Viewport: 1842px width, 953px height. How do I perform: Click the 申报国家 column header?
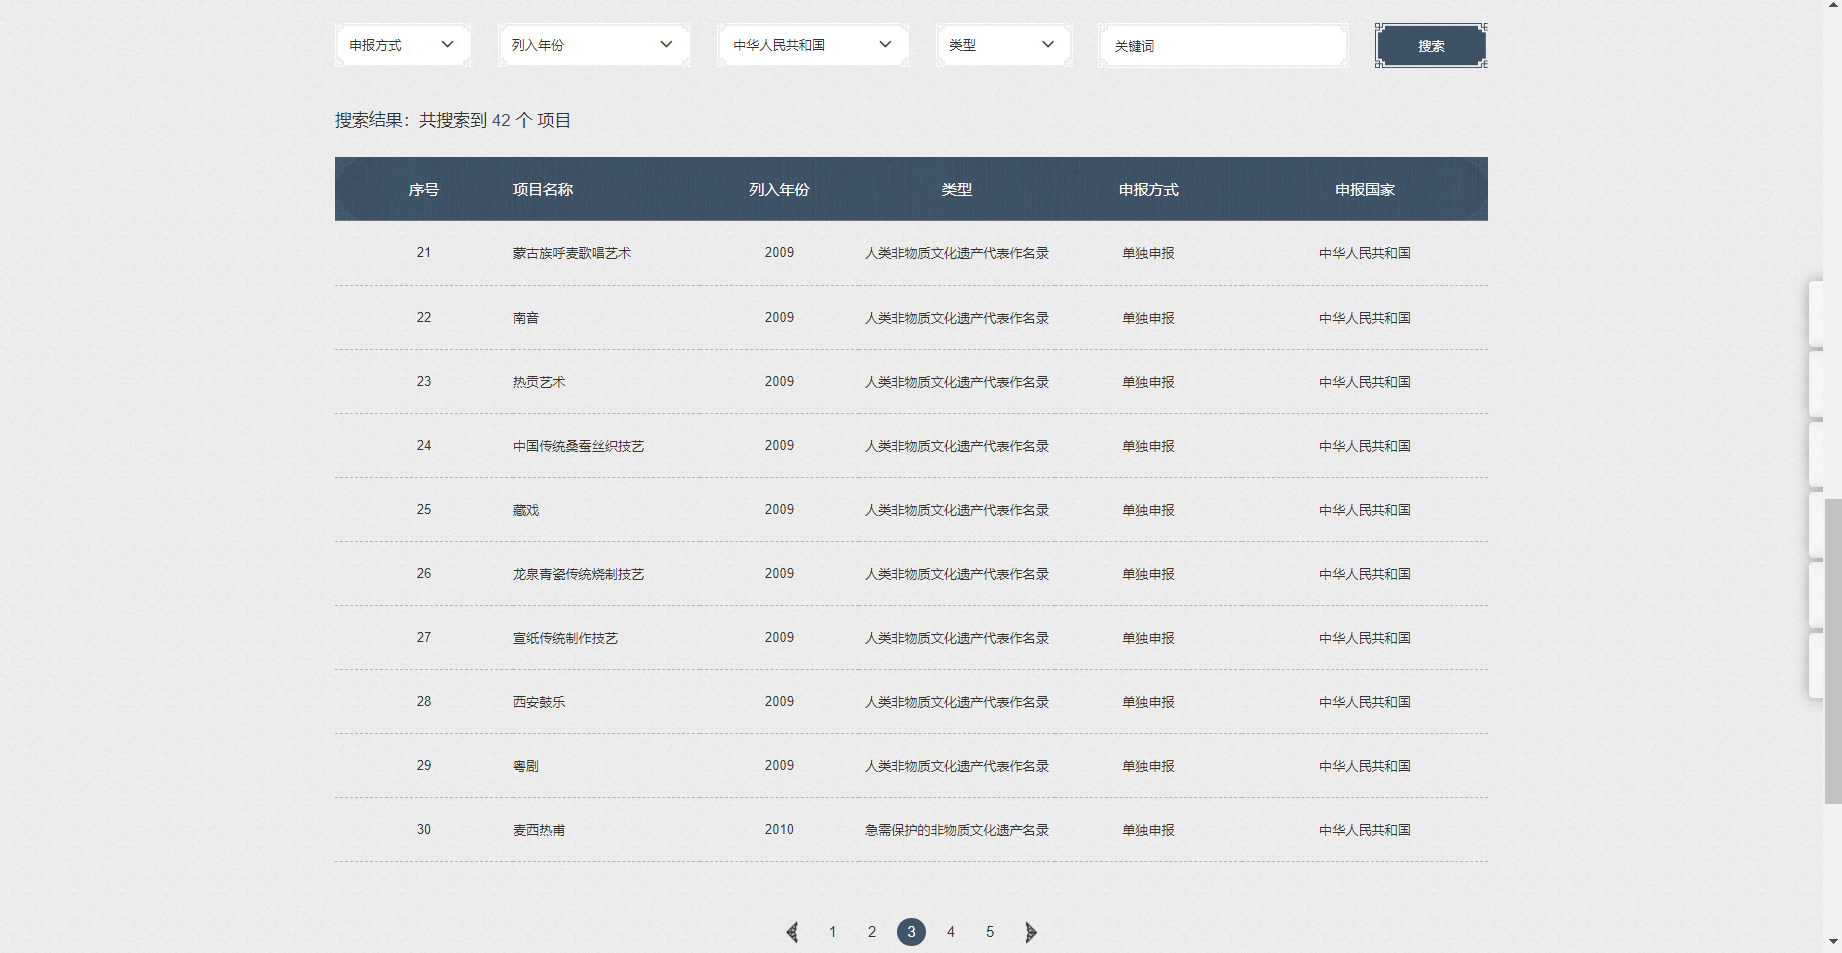1365,189
